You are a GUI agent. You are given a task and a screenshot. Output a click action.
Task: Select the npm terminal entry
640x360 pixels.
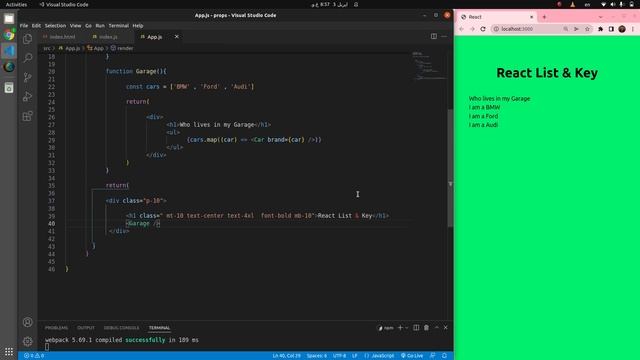386,328
